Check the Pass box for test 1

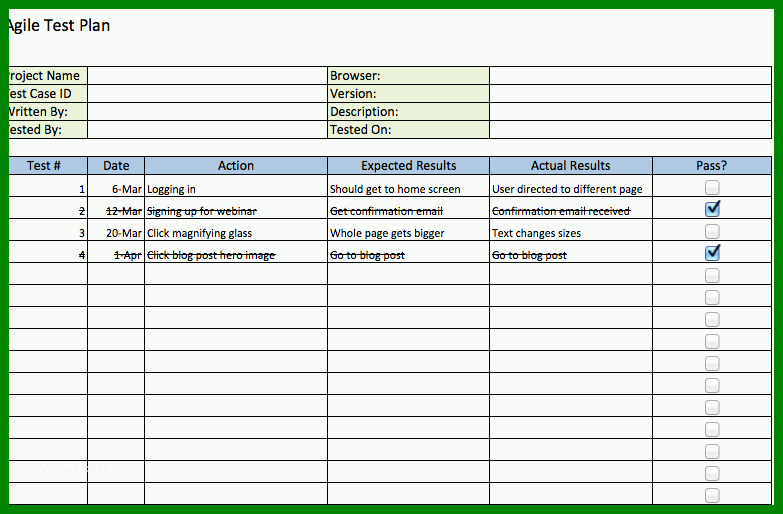point(712,188)
